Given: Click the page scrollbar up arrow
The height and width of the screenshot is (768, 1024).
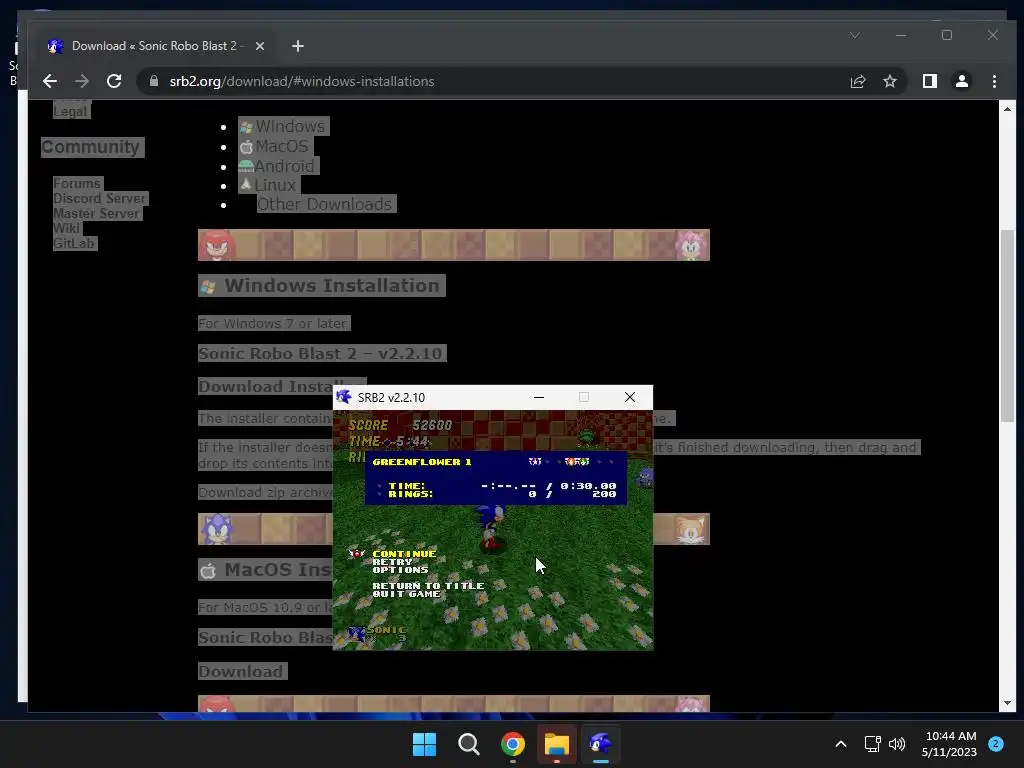Looking at the screenshot, I should 1007,109.
